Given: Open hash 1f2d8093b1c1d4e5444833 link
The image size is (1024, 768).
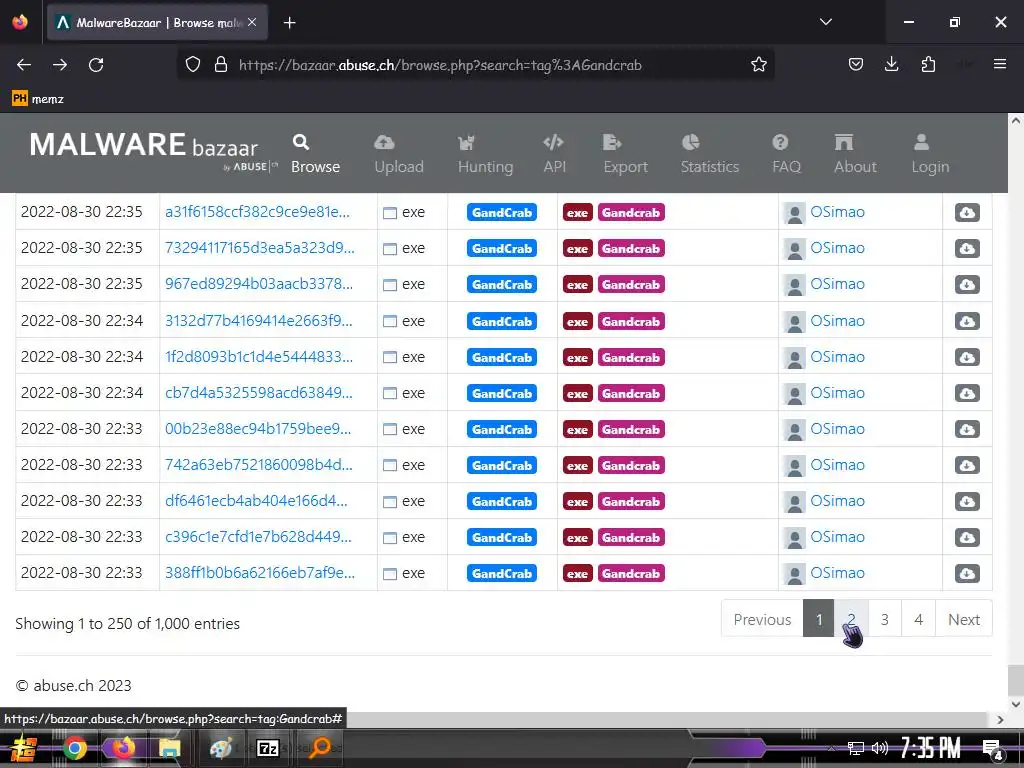Looking at the screenshot, I should point(259,357).
